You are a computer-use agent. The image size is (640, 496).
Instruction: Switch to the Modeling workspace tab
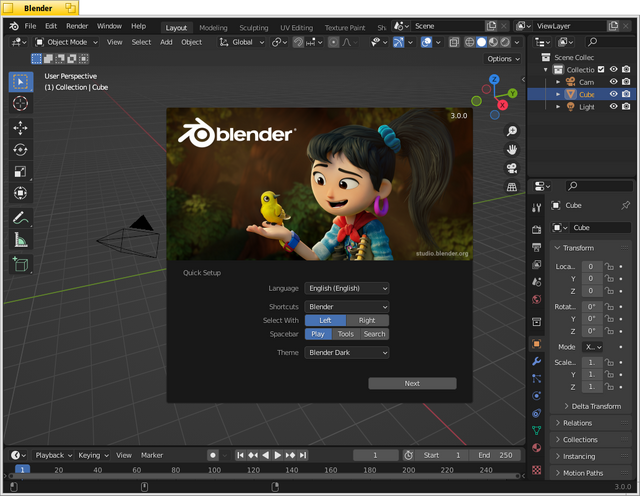pos(213,28)
